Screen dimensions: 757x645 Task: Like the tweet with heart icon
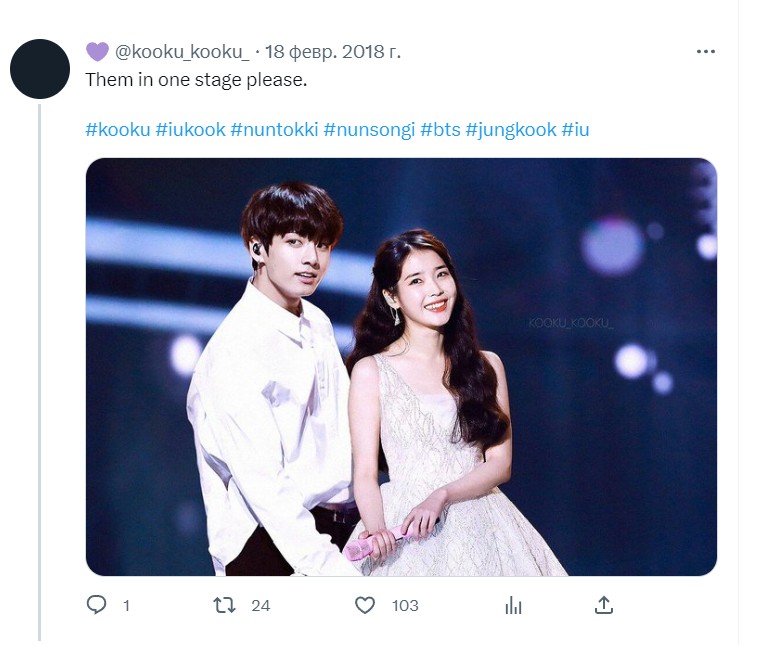coord(365,605)
